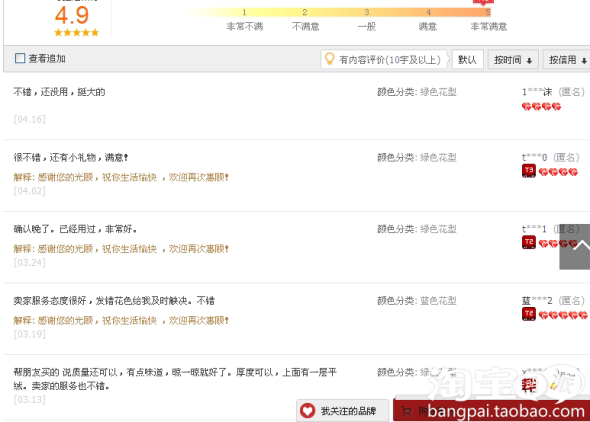The image size is (590, 422).
Task: Sort reviews with 按时间 dropdown
Action: 513,59
